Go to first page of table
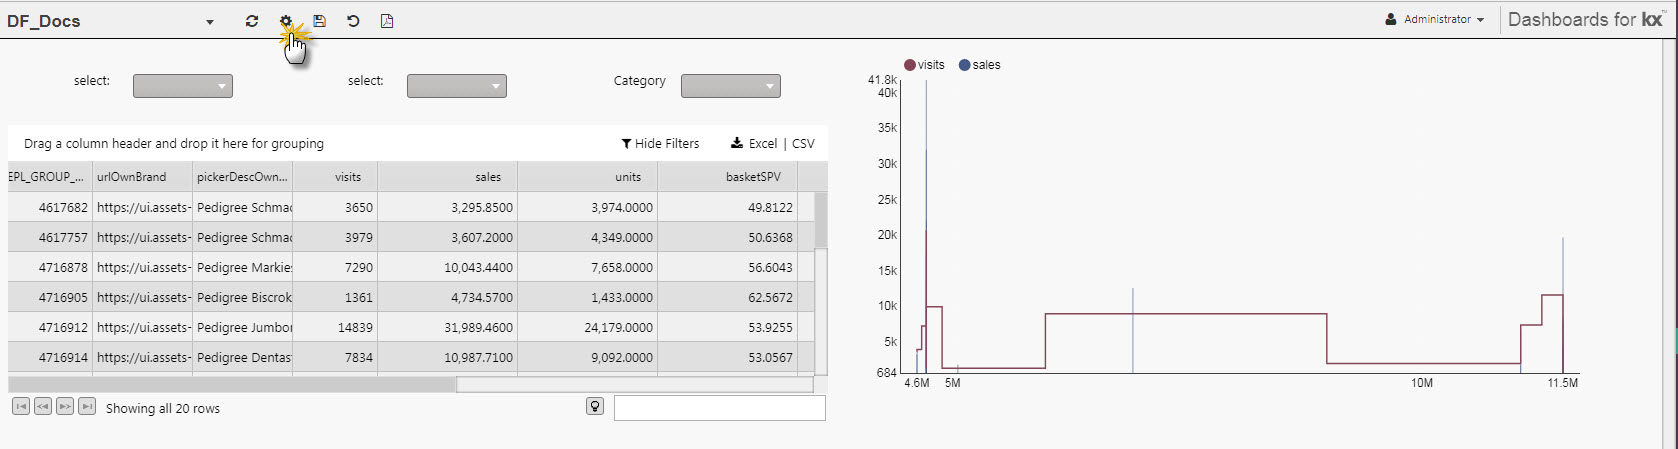The width and height of the screenshot is (1678, 449). point(21,406)
